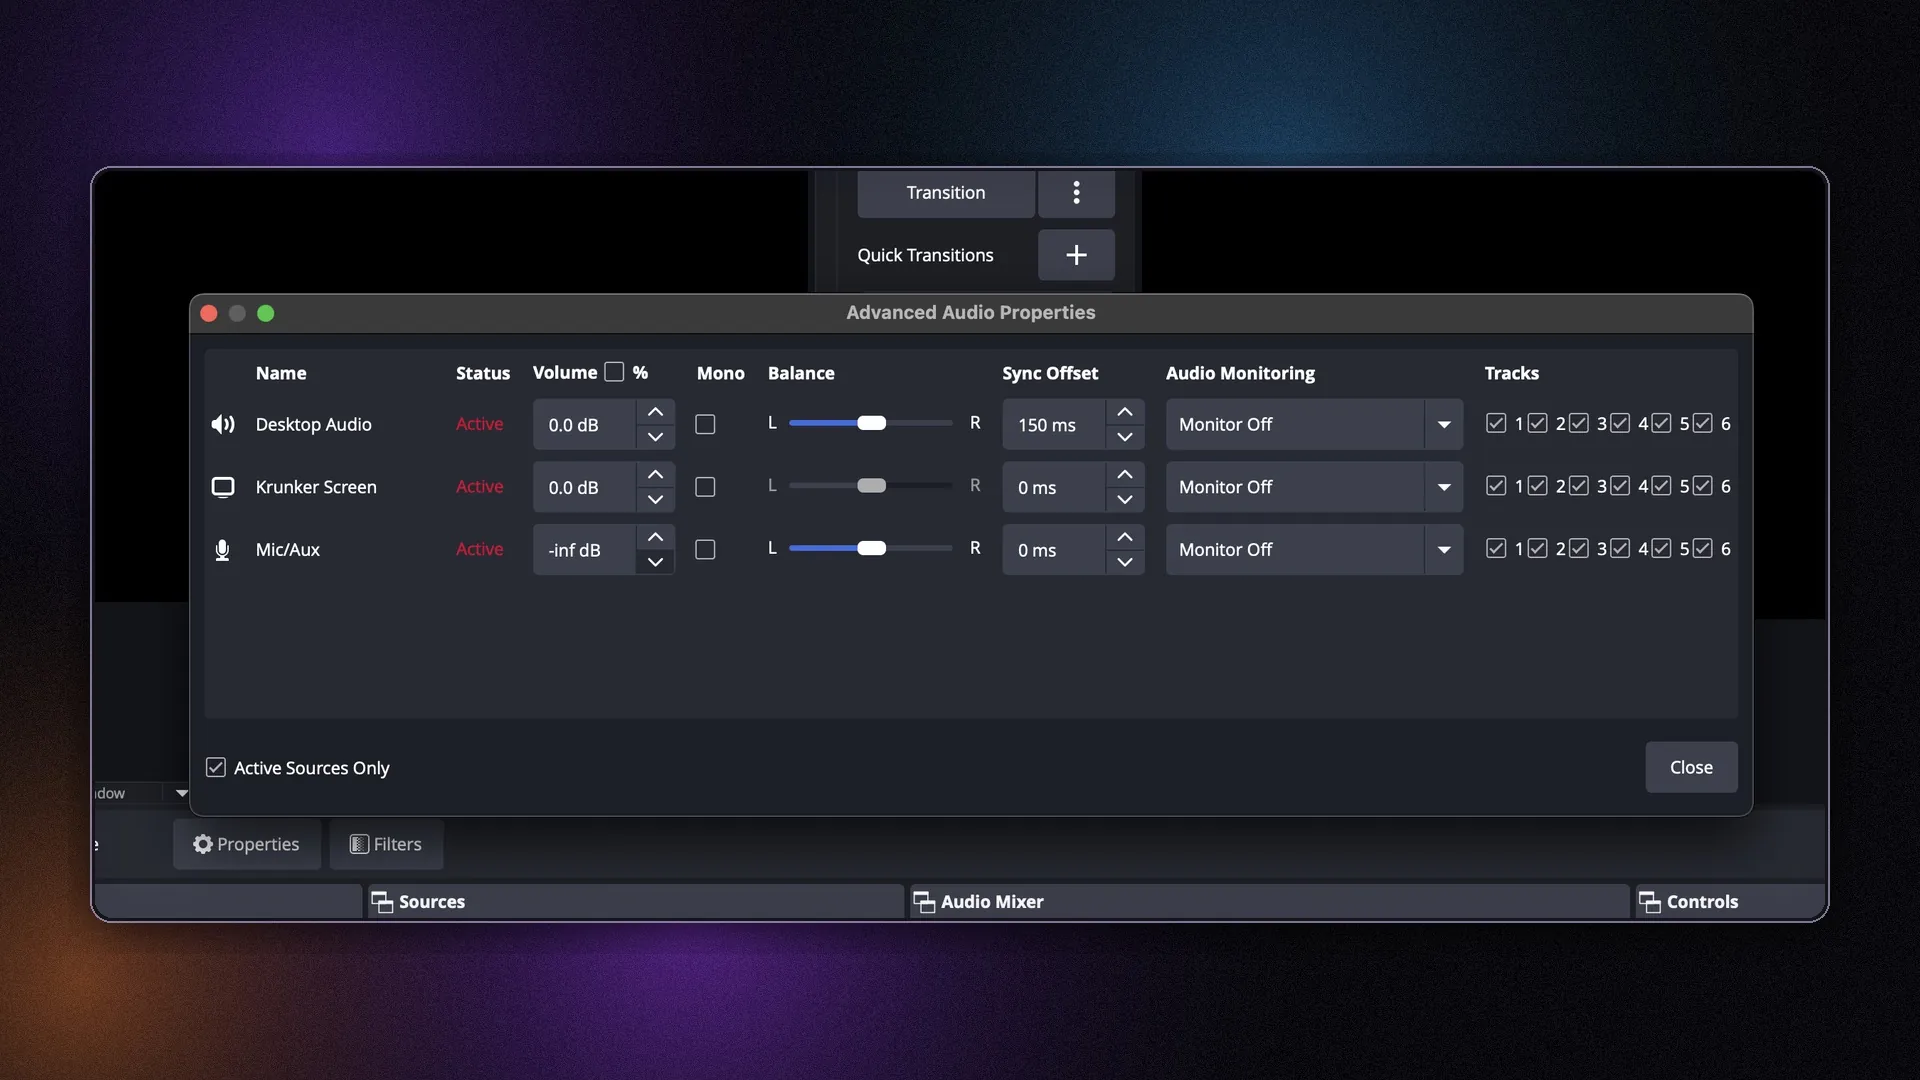The height and width of the screenshot is (1080, 1920).
Task: Click the Sync Offset column header
Action: 1050,373
